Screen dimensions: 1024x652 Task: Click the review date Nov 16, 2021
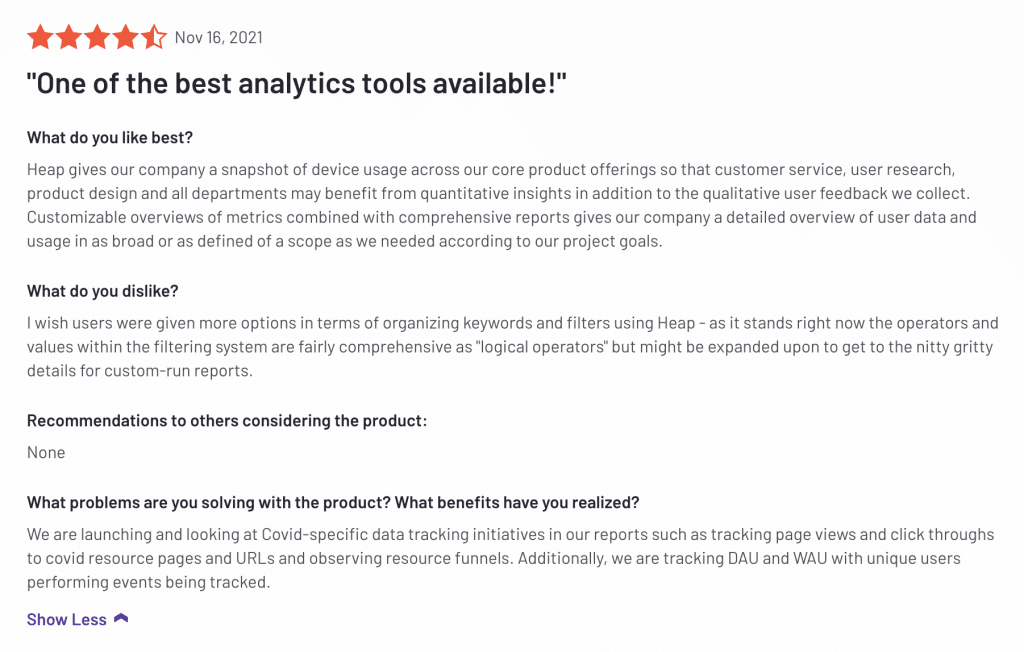[x=218, y=38]
